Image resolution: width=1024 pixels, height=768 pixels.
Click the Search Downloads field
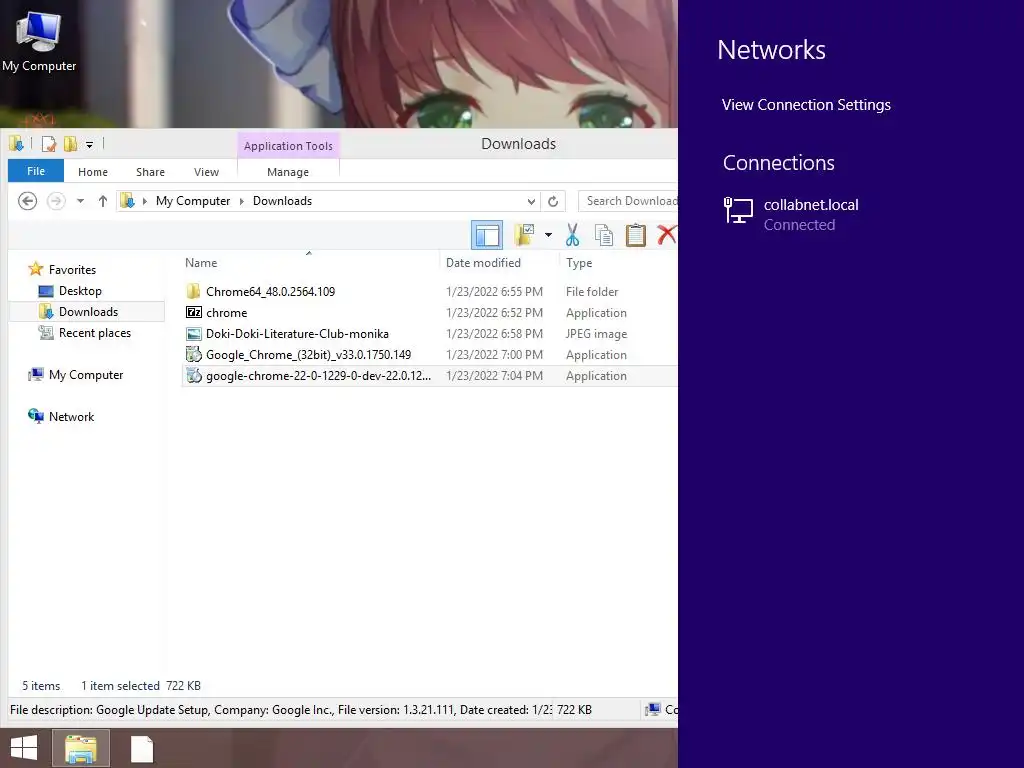coord(629,201)
